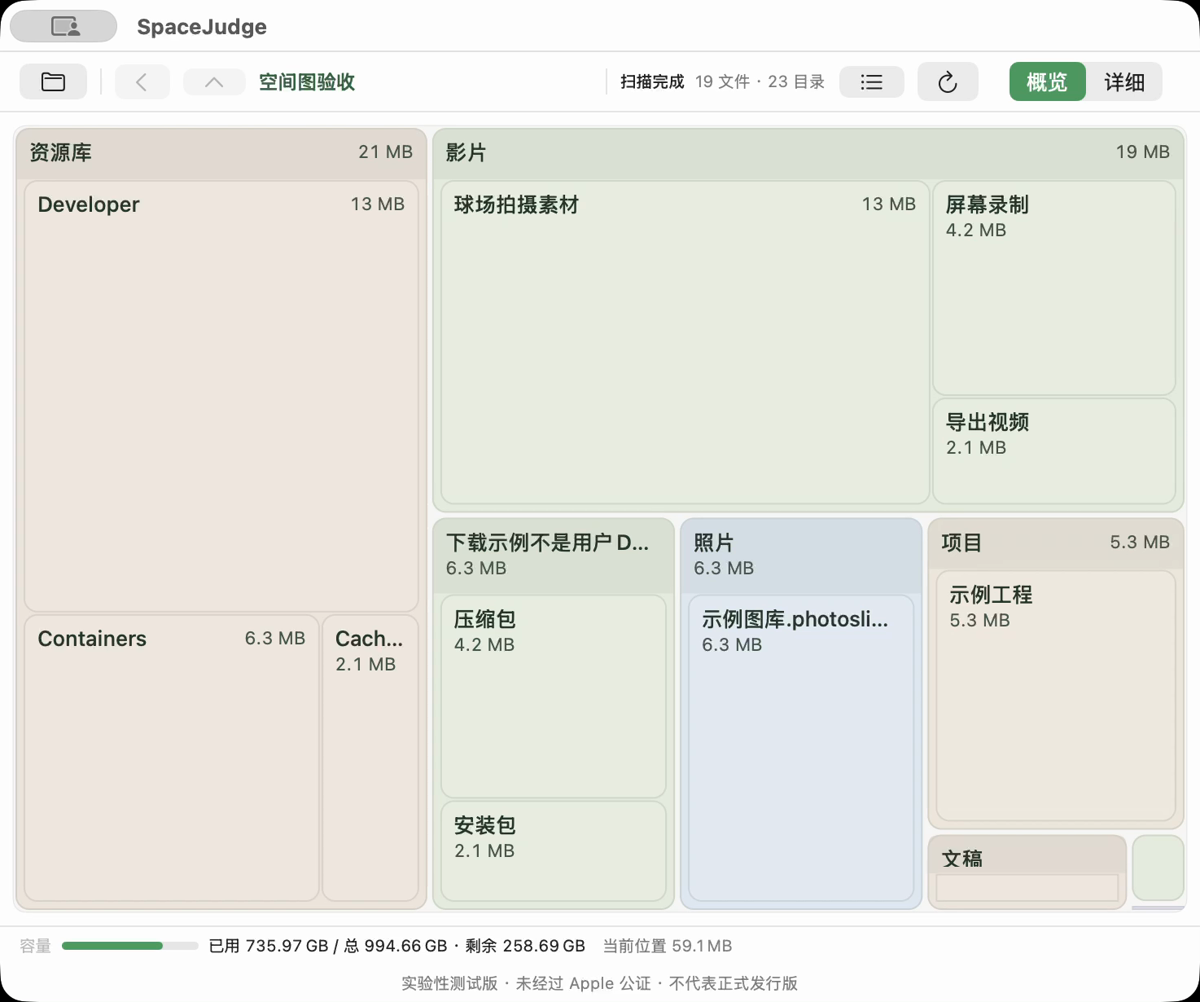Screen dimensions: 1200x1002
Task: Click the remote screen icon in title bar
Action: coord(64,26)
